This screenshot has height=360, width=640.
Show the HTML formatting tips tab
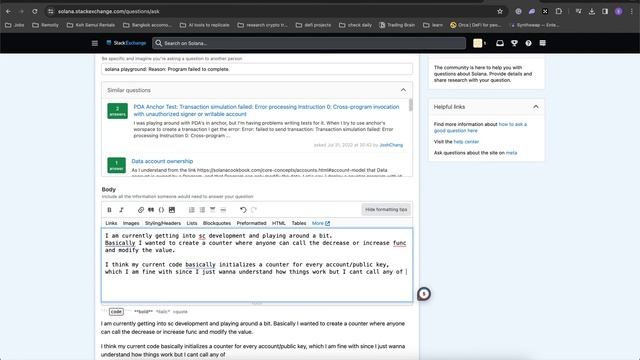(x=279, y=223)
